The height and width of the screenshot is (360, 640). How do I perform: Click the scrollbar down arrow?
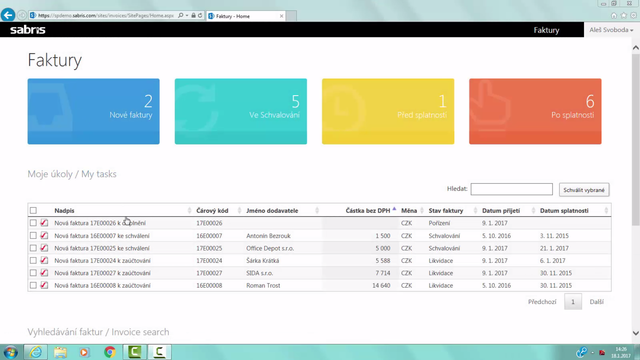[636, 333]
